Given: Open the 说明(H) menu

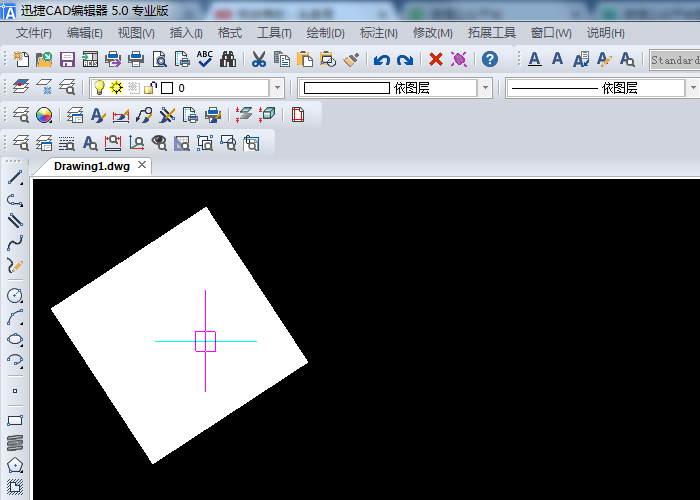Looking at the screenshot, I should coord(605,33).
